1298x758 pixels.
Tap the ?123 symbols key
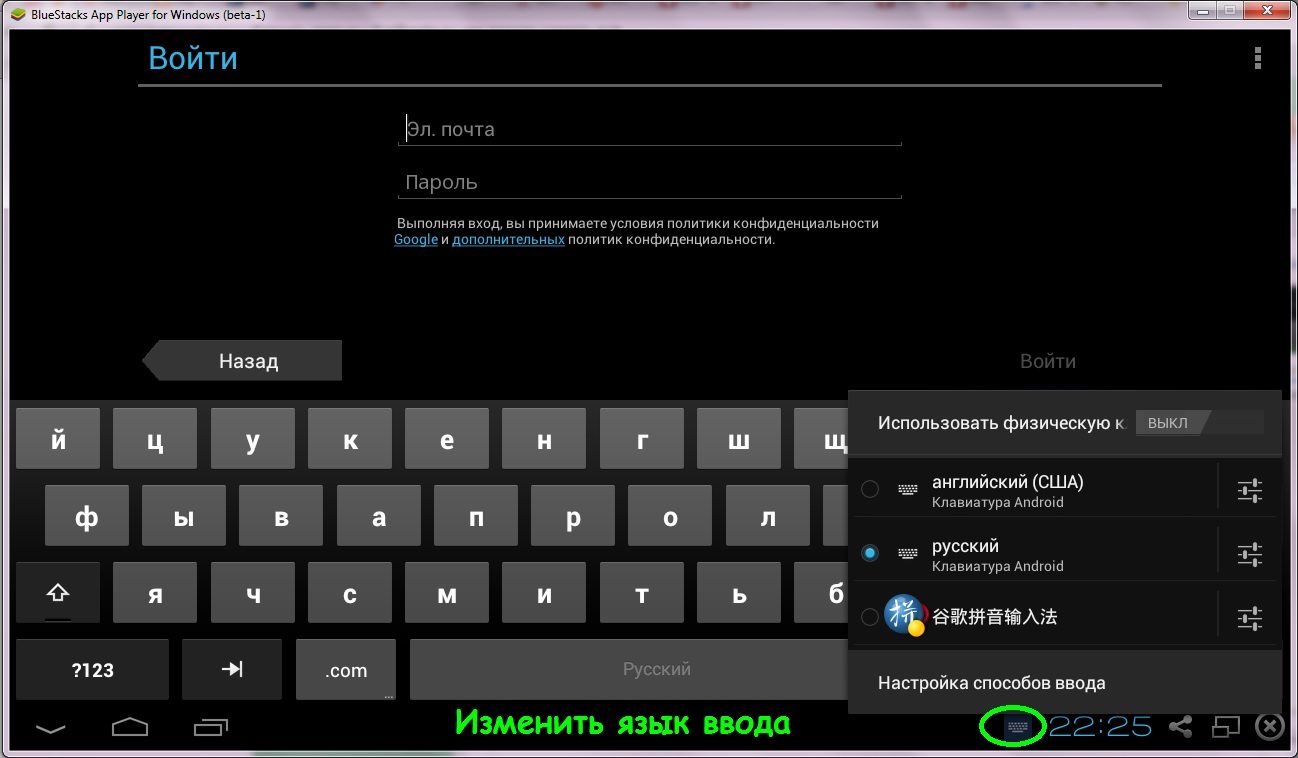point(93,669)
